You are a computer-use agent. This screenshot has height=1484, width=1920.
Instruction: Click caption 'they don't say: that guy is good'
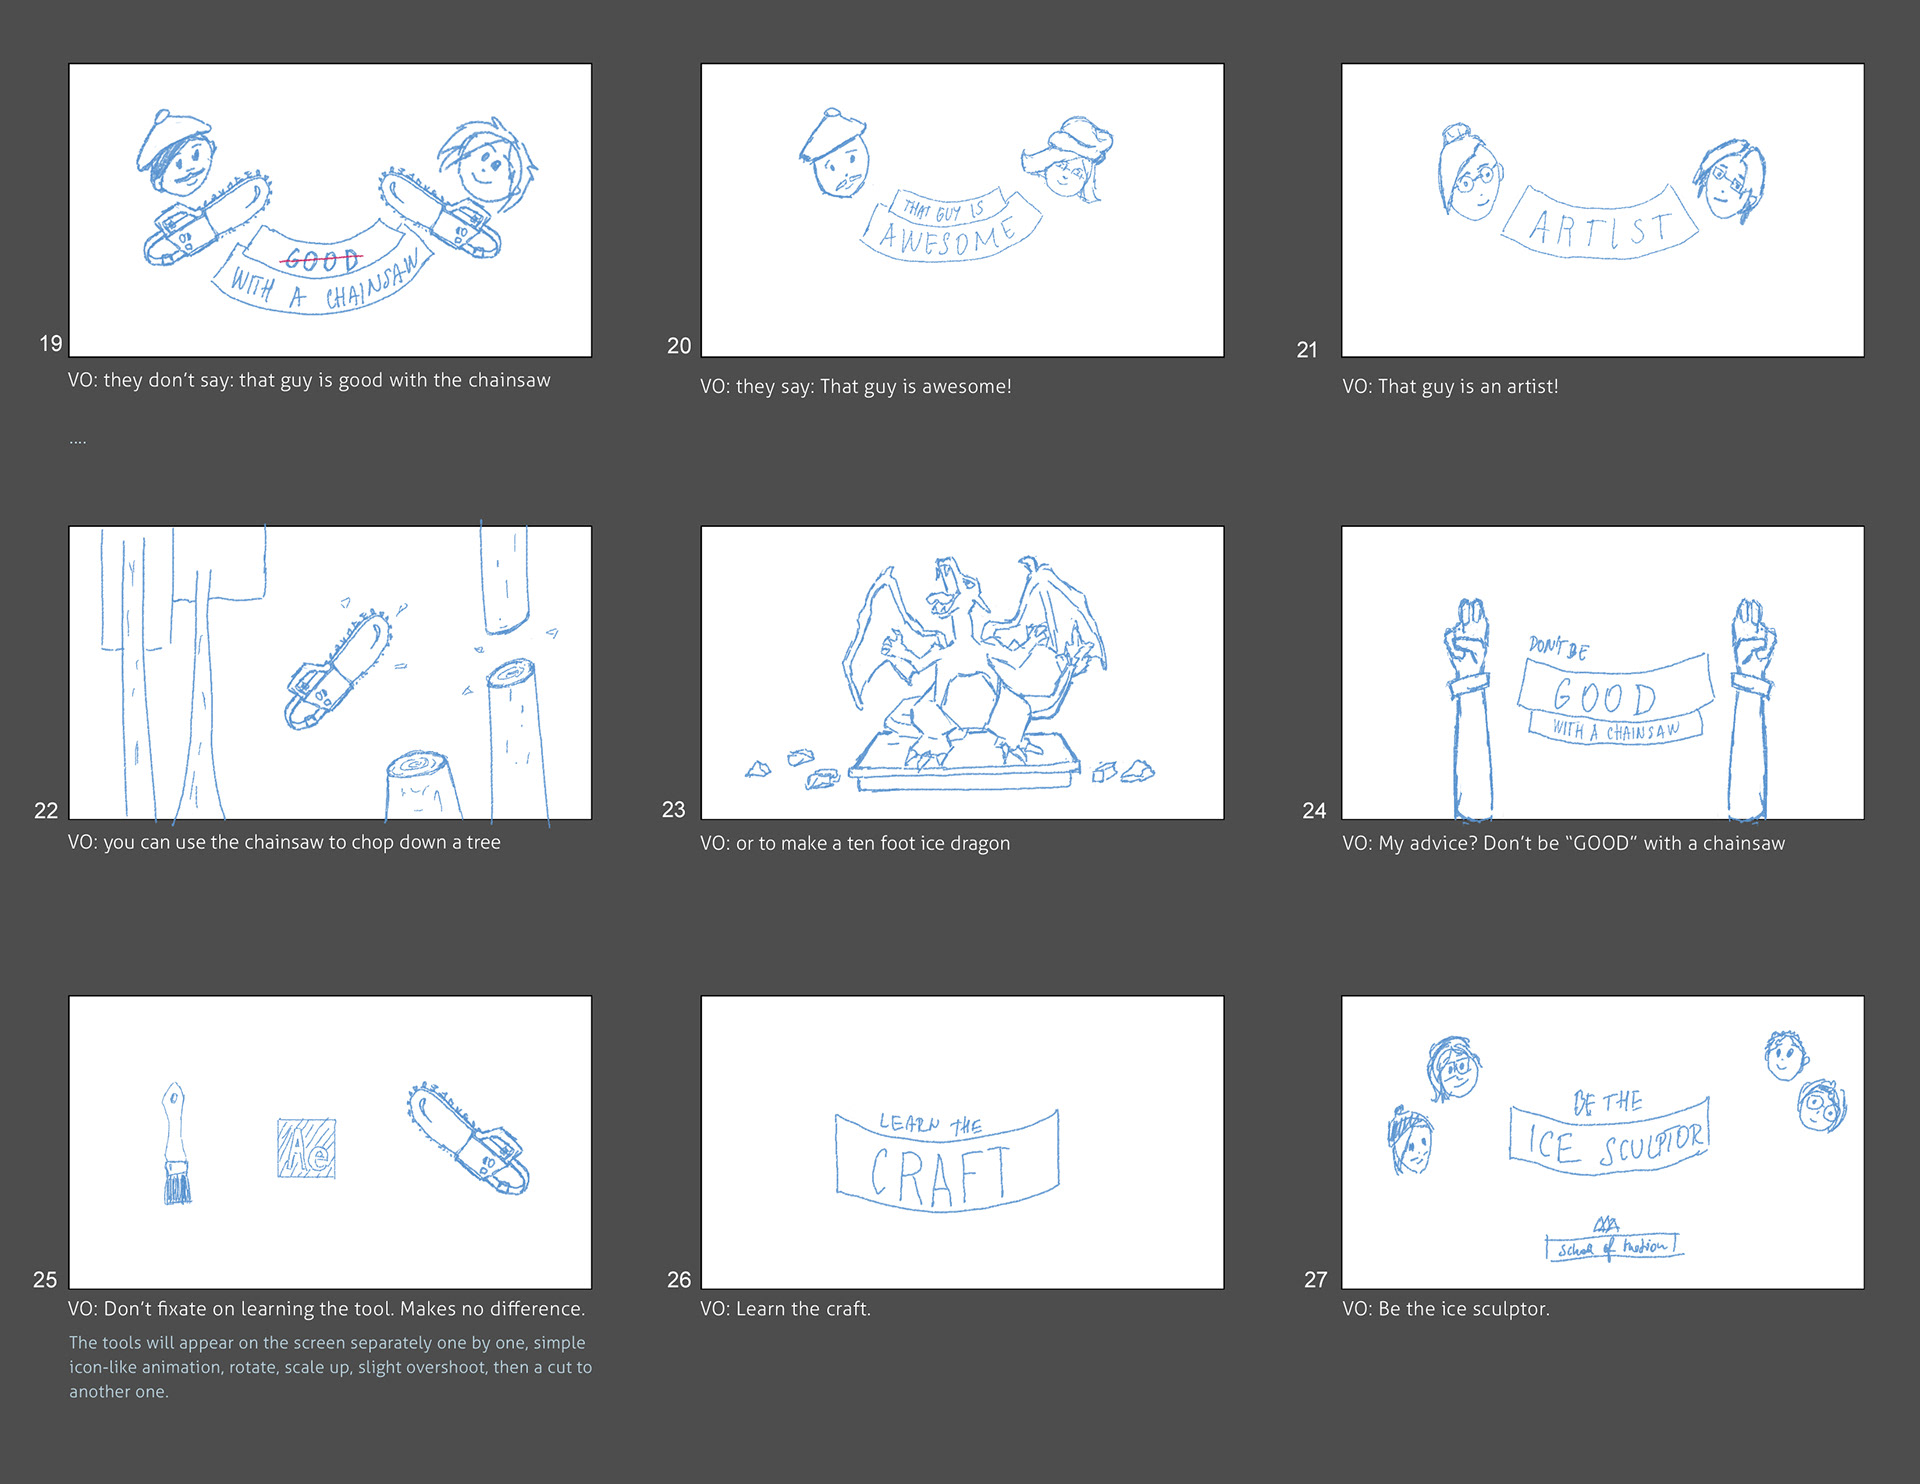[309, 380]
